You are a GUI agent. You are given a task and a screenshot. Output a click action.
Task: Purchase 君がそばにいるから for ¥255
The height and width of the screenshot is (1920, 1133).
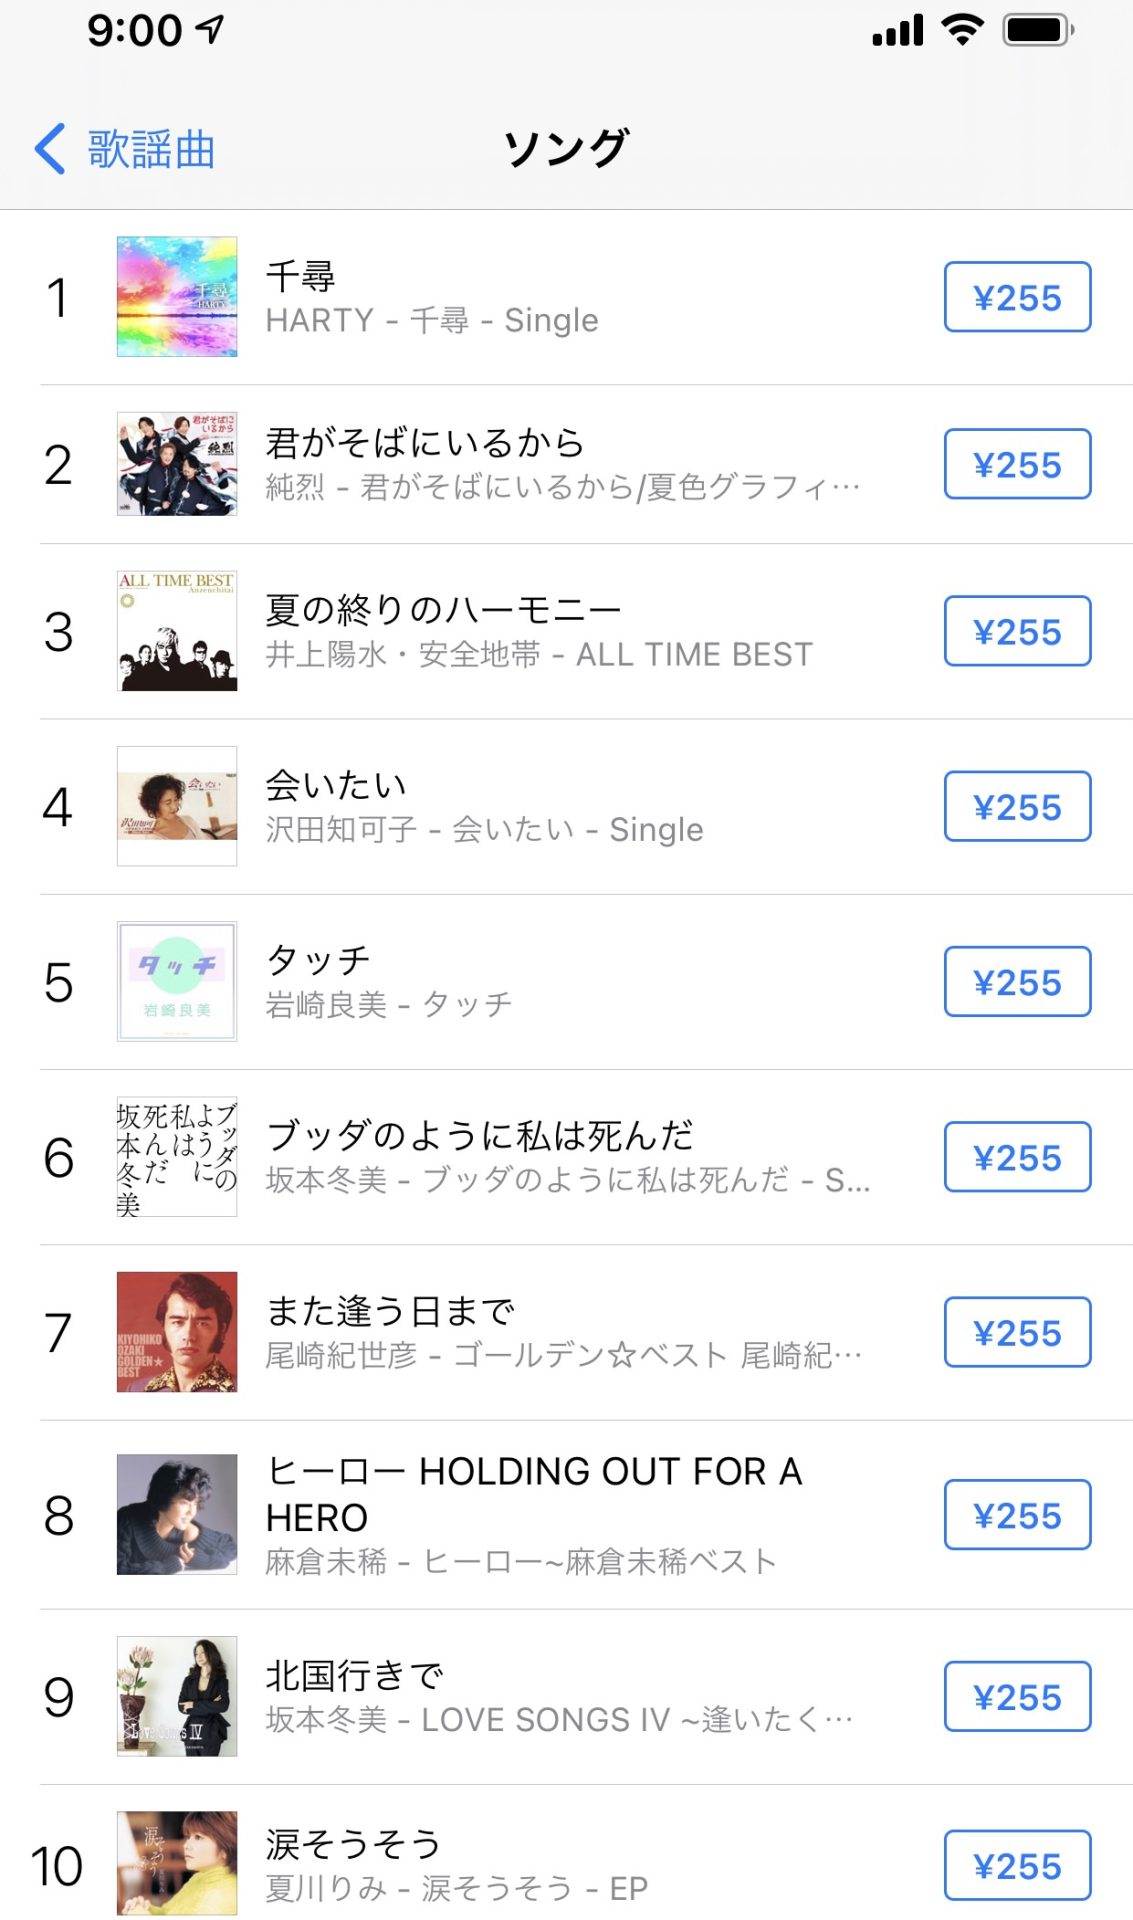pyautogui.click(x=1017, y=464)
